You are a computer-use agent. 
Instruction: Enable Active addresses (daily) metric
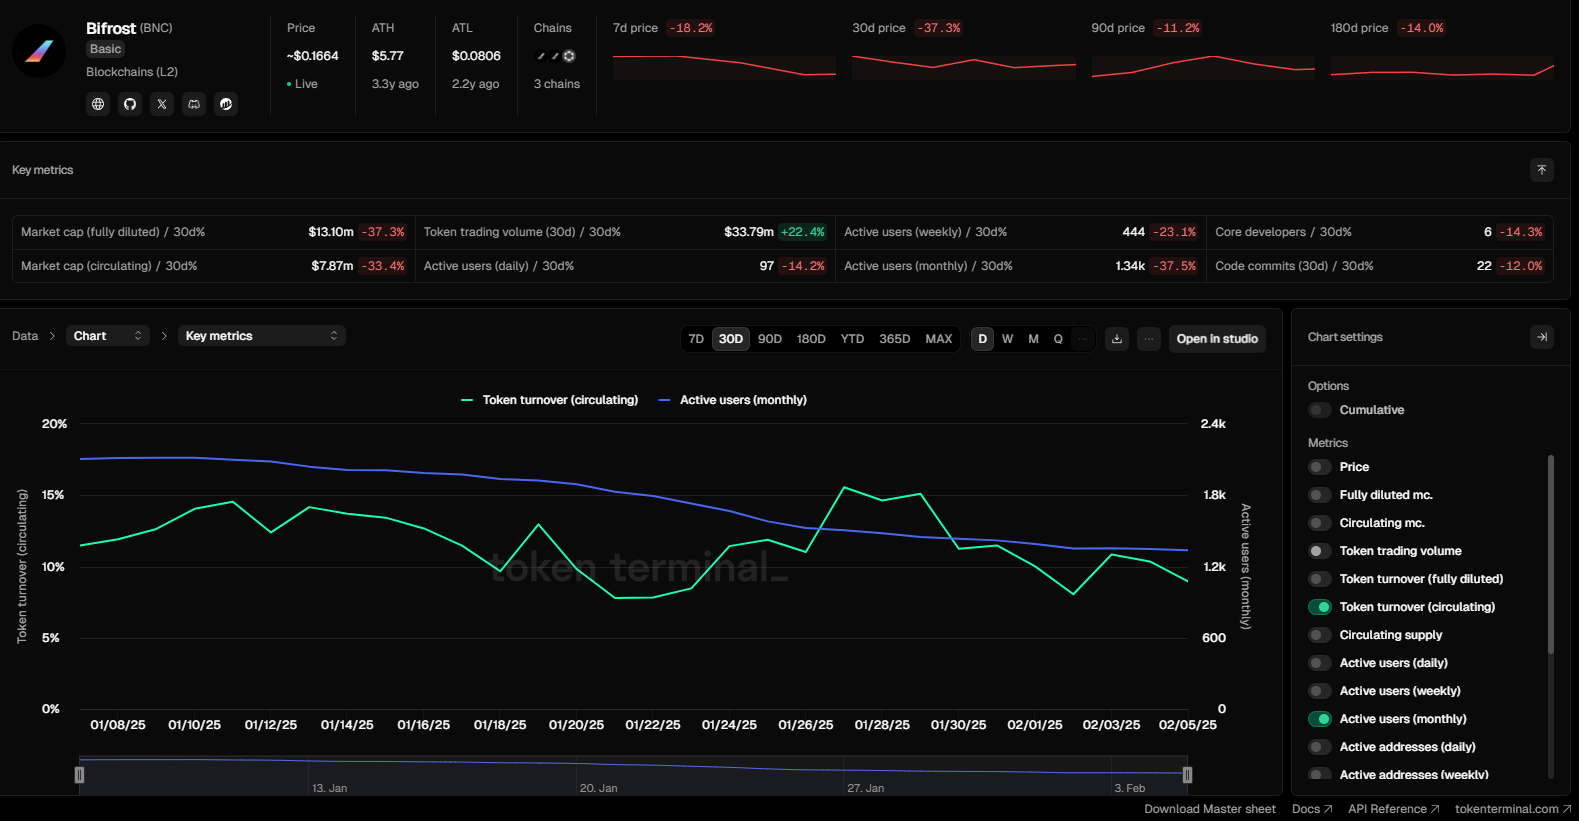[x=1320, y=747]
